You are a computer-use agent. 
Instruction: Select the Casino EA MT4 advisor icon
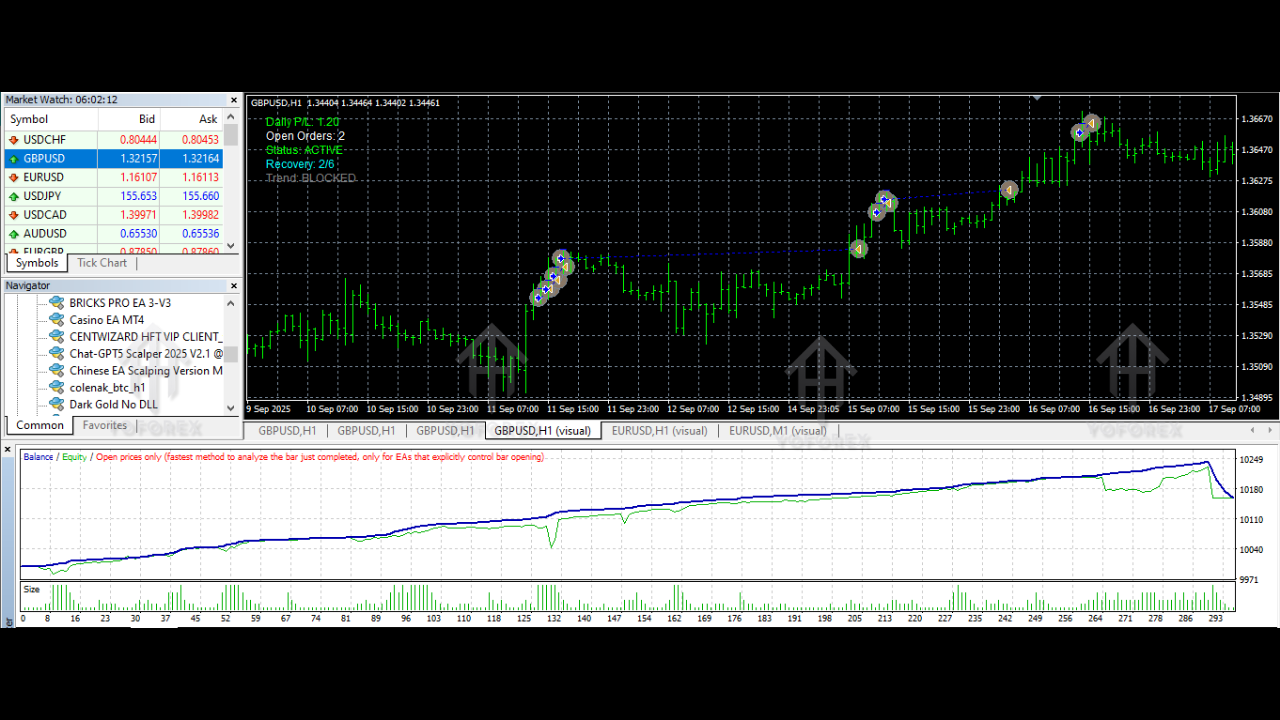(55, 319)
